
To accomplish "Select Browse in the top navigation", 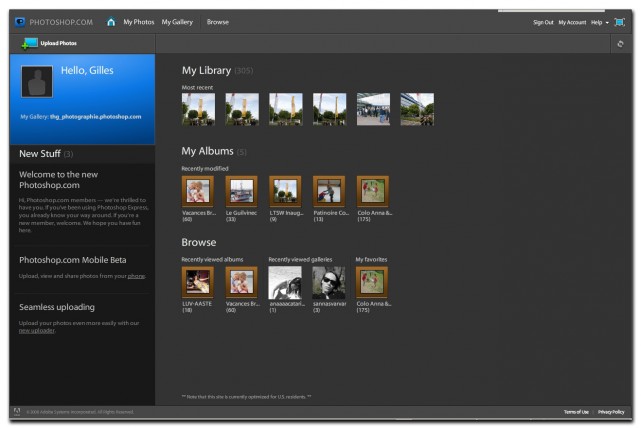I will 217,22.
